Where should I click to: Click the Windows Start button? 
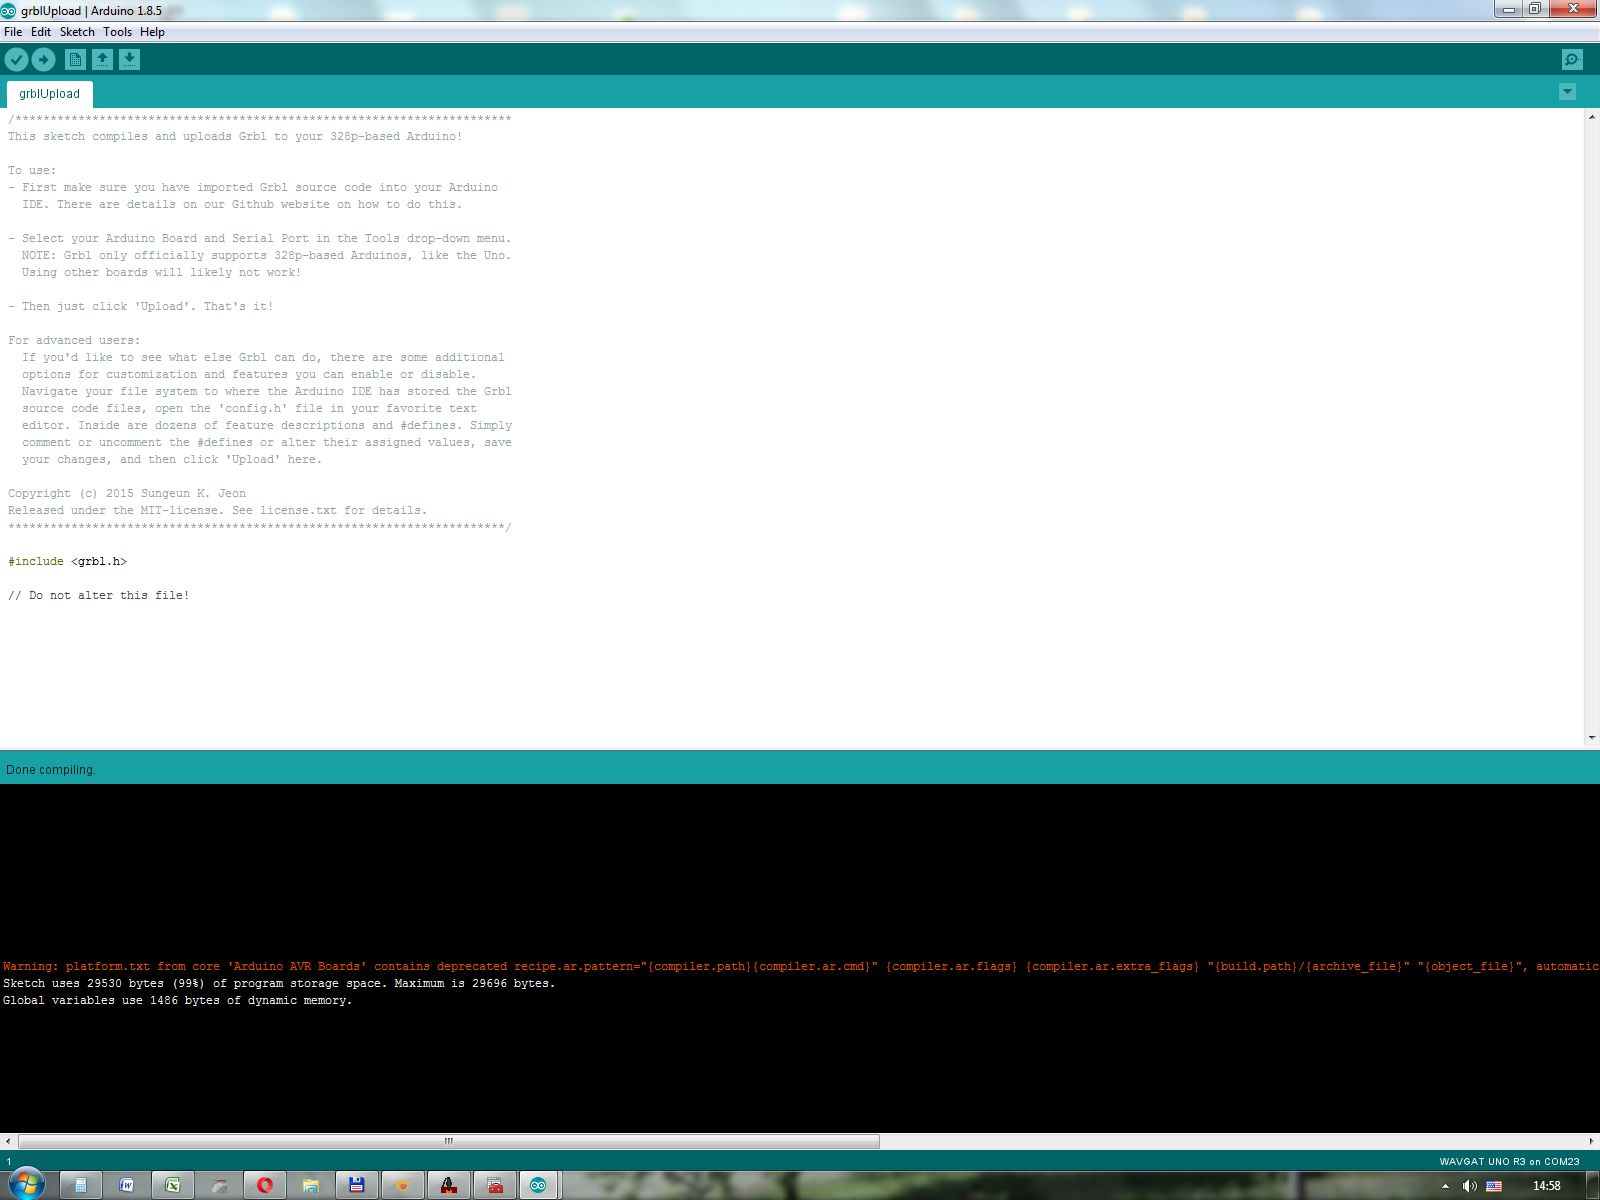pos(27,1185)
